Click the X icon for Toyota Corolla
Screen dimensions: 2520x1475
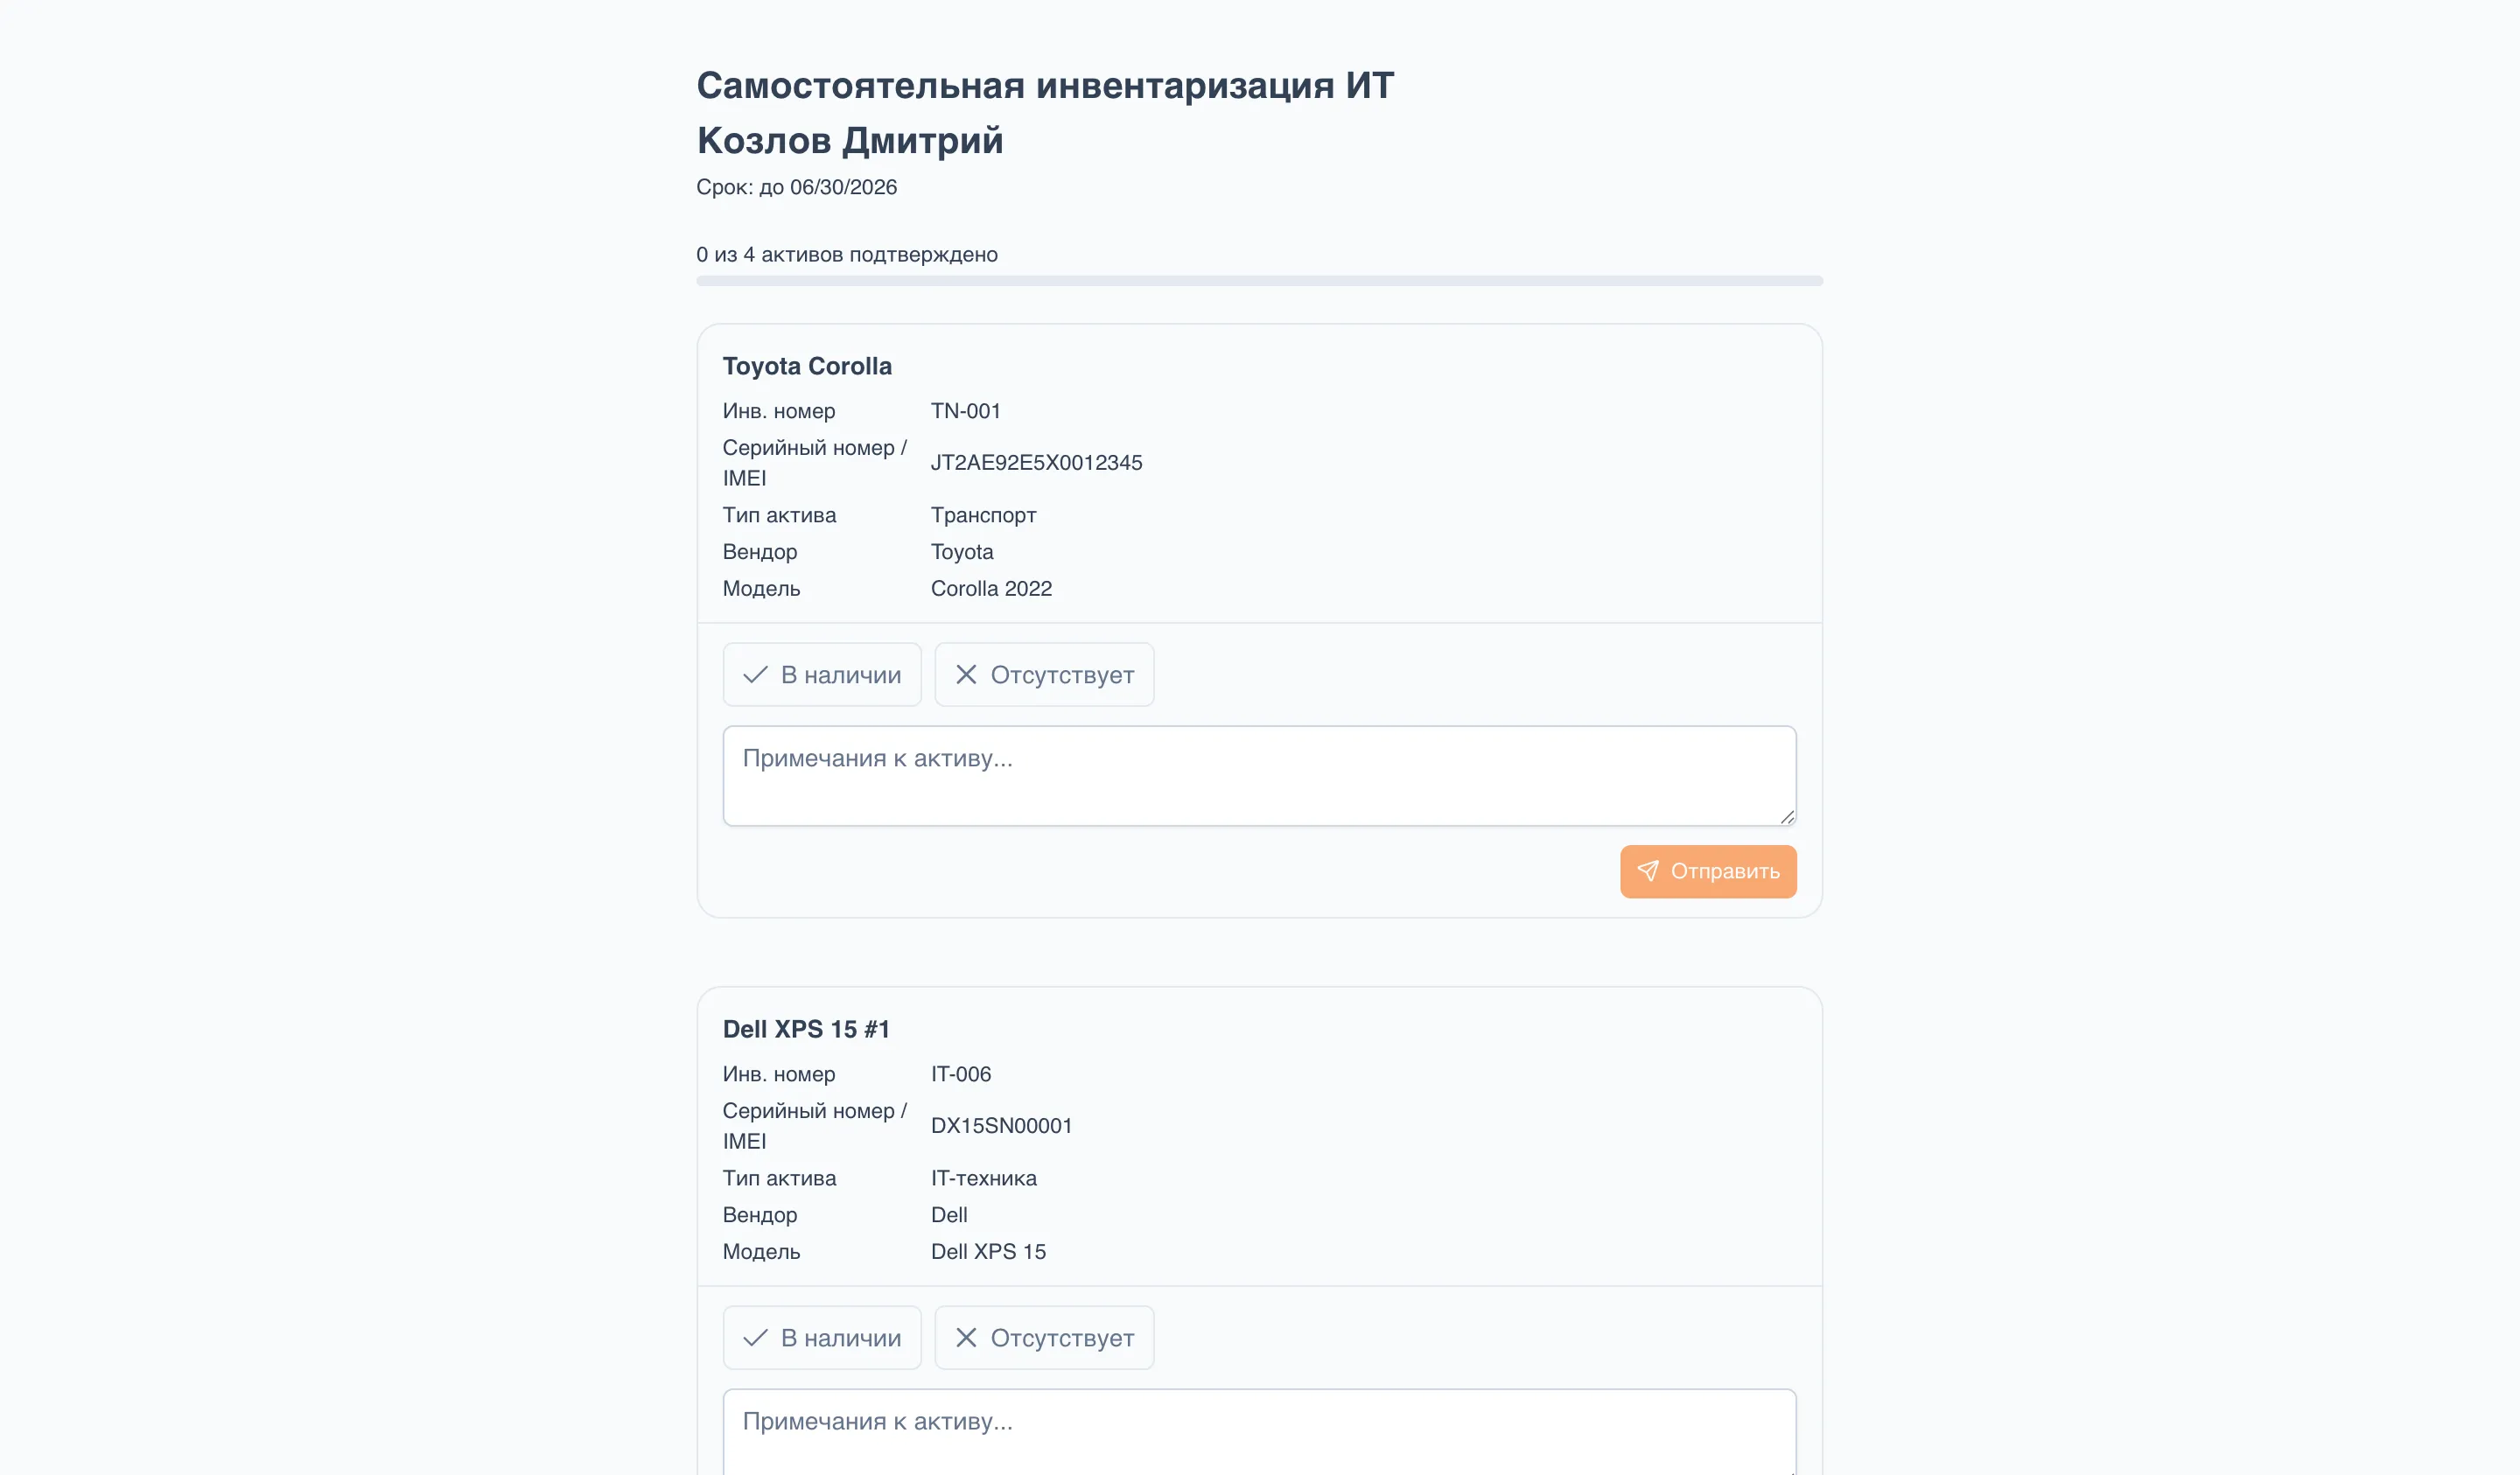tap(965, 675)
